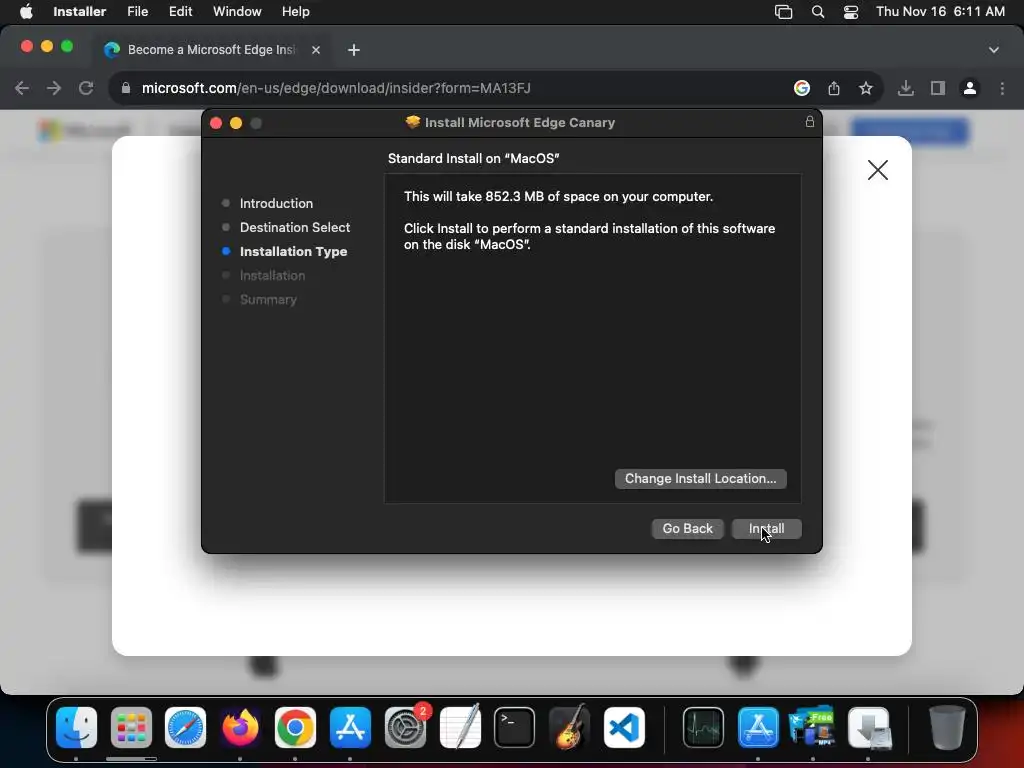
Task: Click the screen mirroring icon in the menu bar
Action: (783, 12)
